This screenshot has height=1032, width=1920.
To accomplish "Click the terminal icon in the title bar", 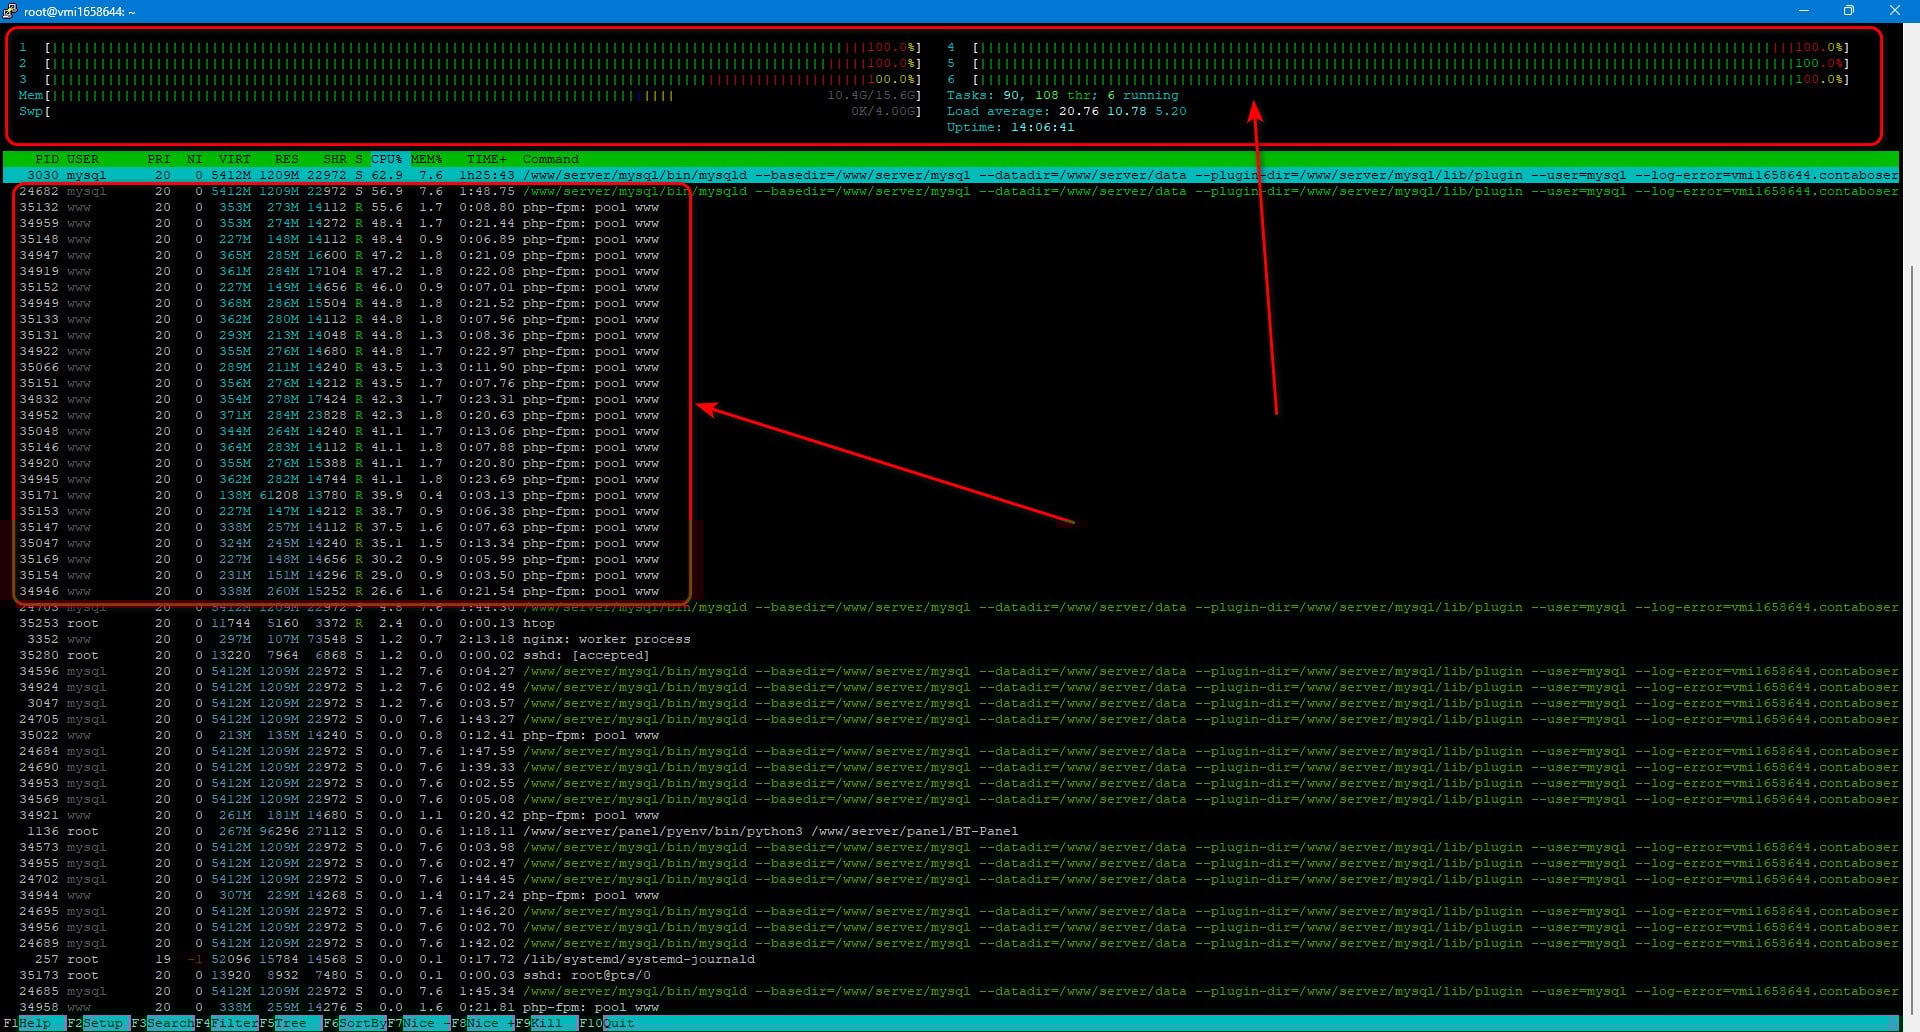I will [11, 11].
